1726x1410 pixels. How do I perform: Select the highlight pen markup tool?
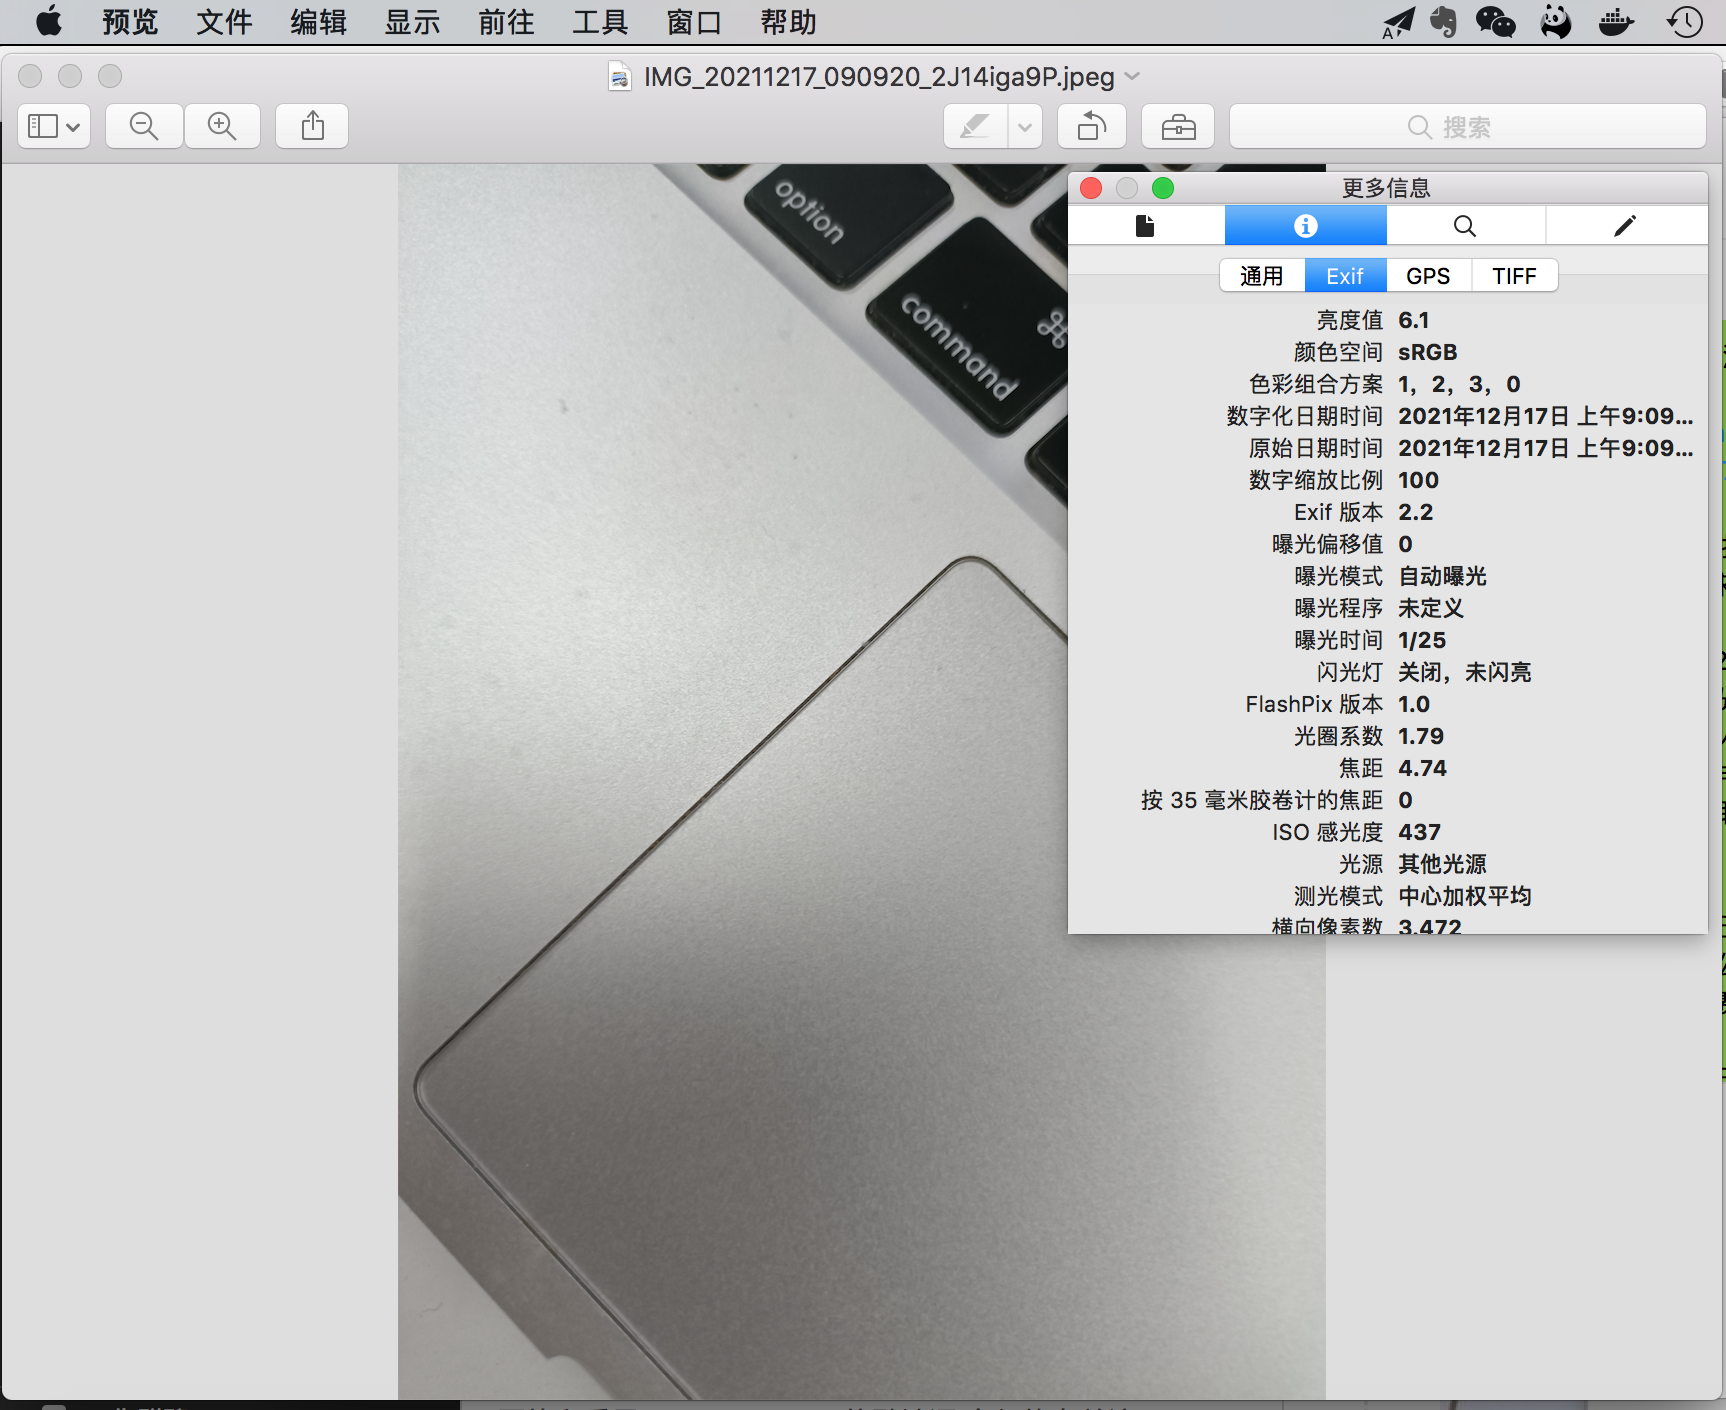(x=975, y=127)
